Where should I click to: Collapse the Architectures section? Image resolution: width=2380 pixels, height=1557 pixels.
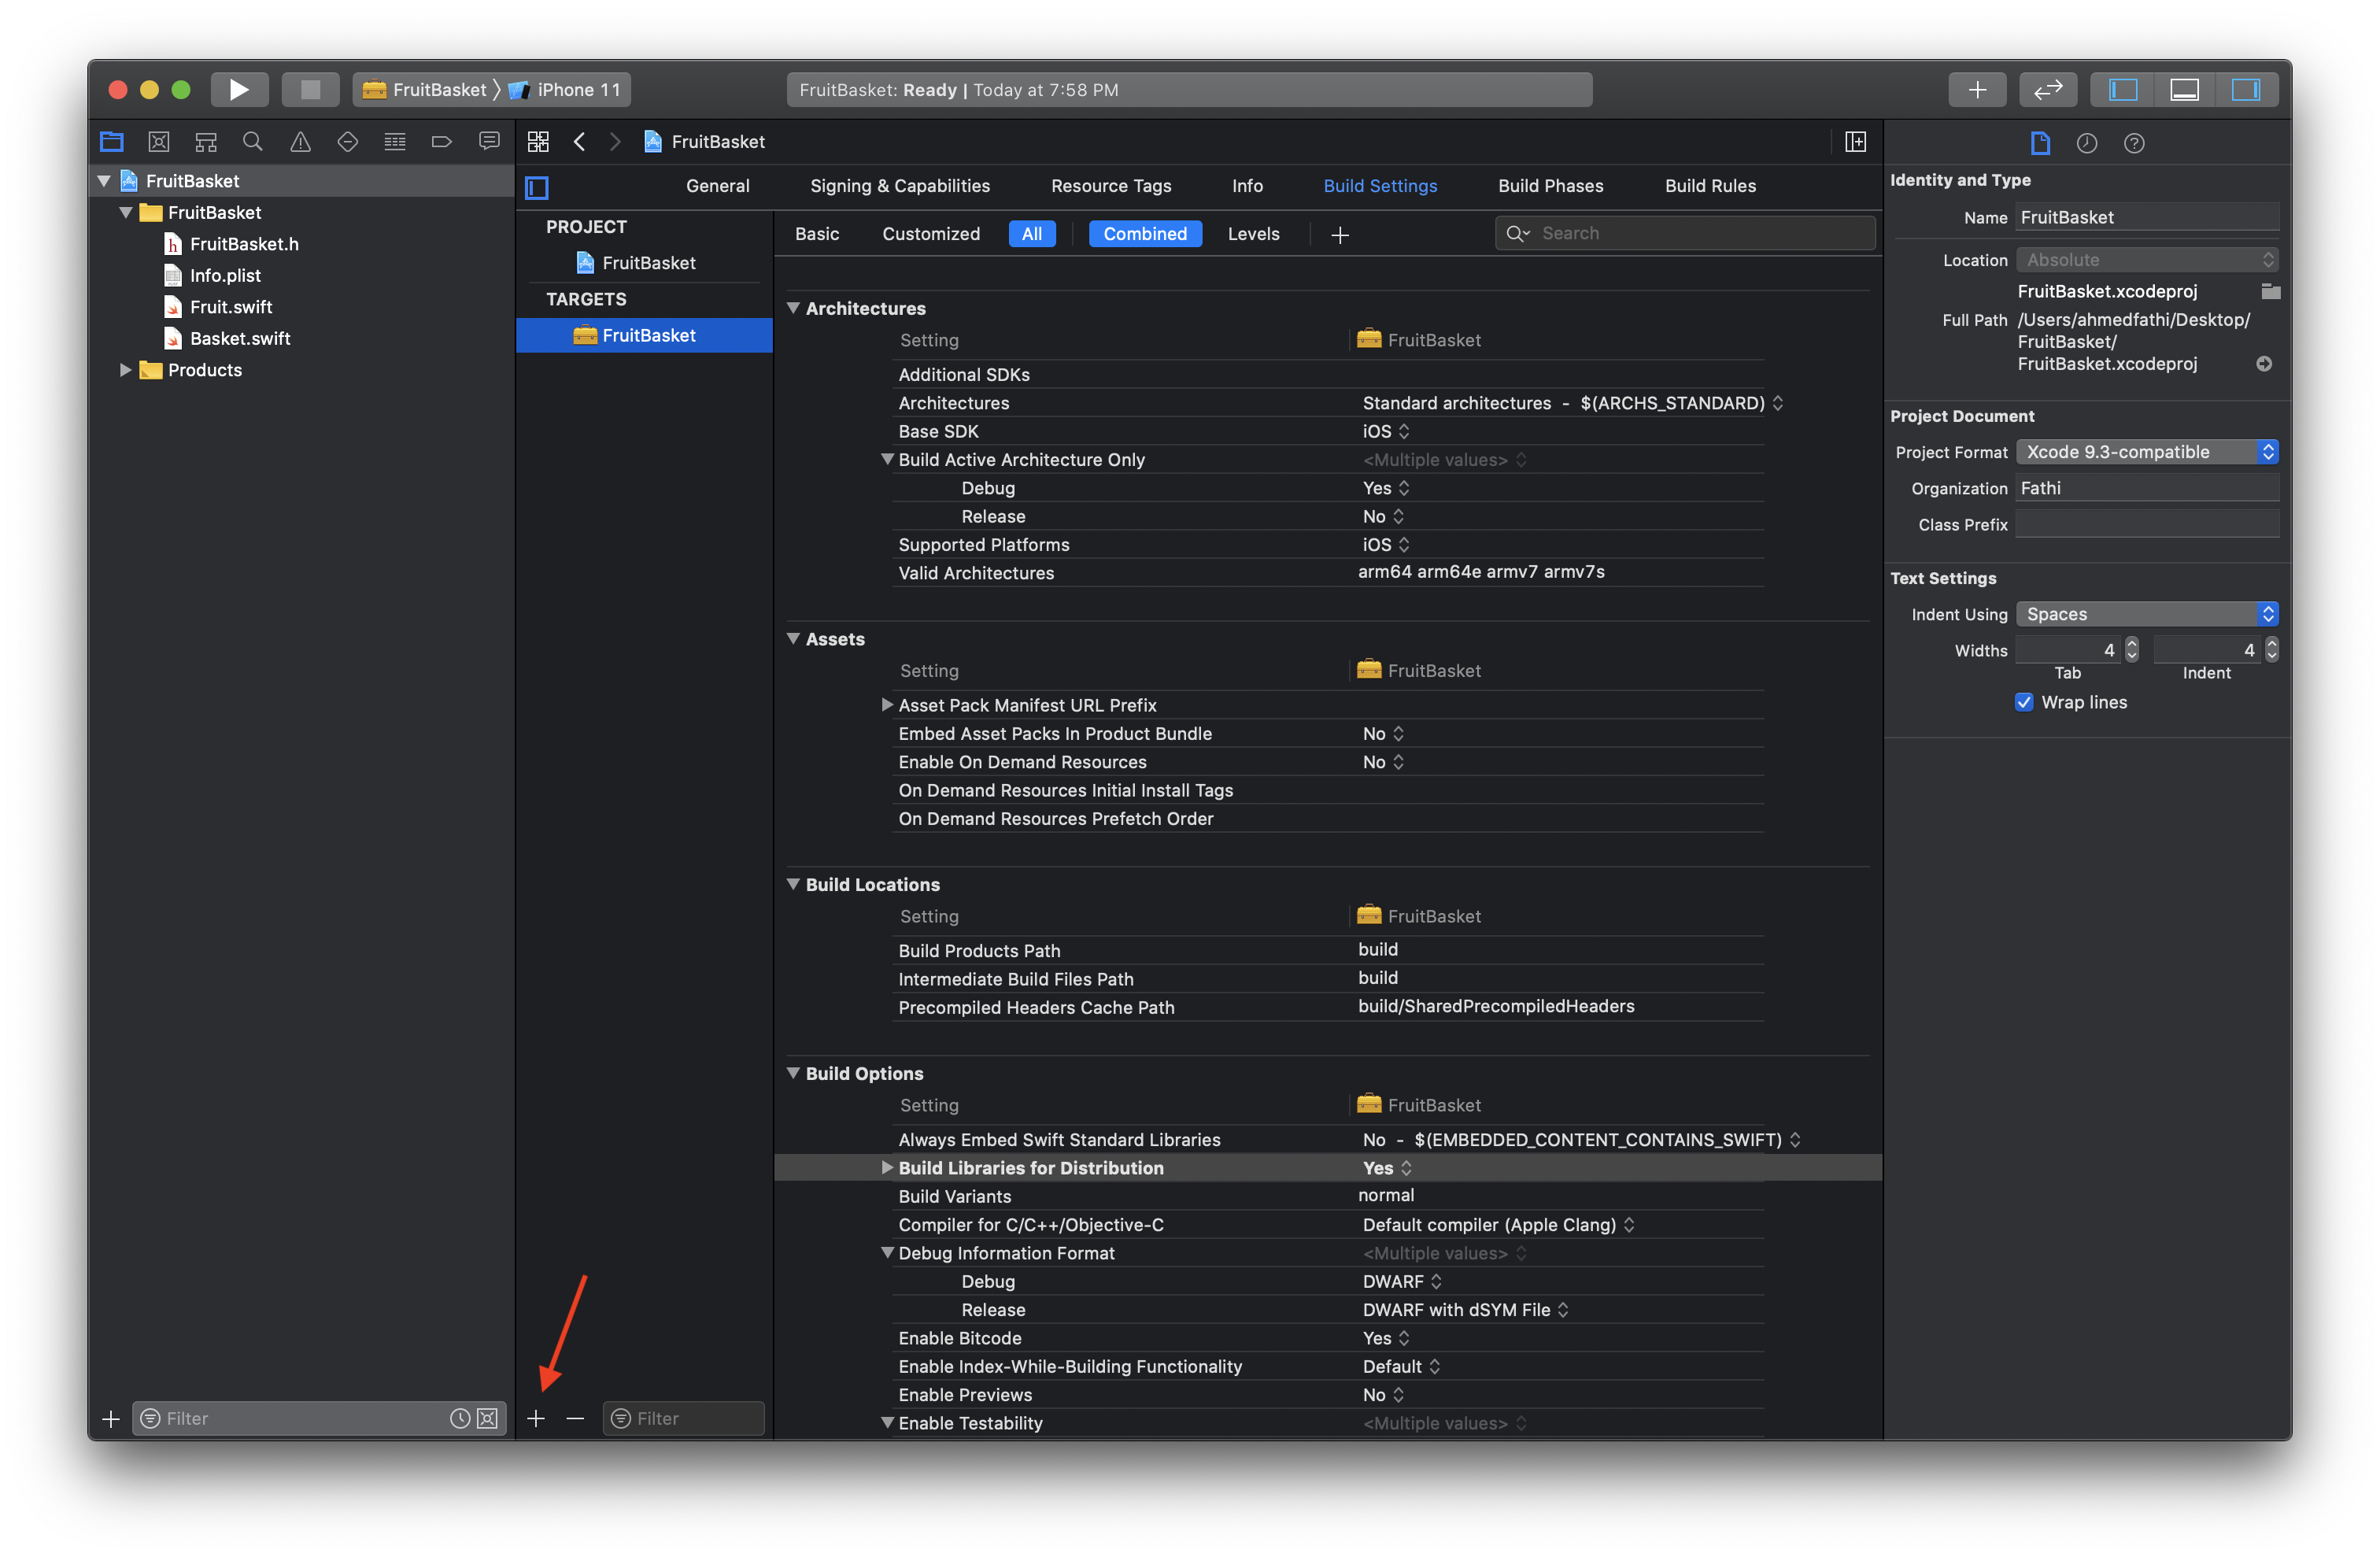point(793,308)
